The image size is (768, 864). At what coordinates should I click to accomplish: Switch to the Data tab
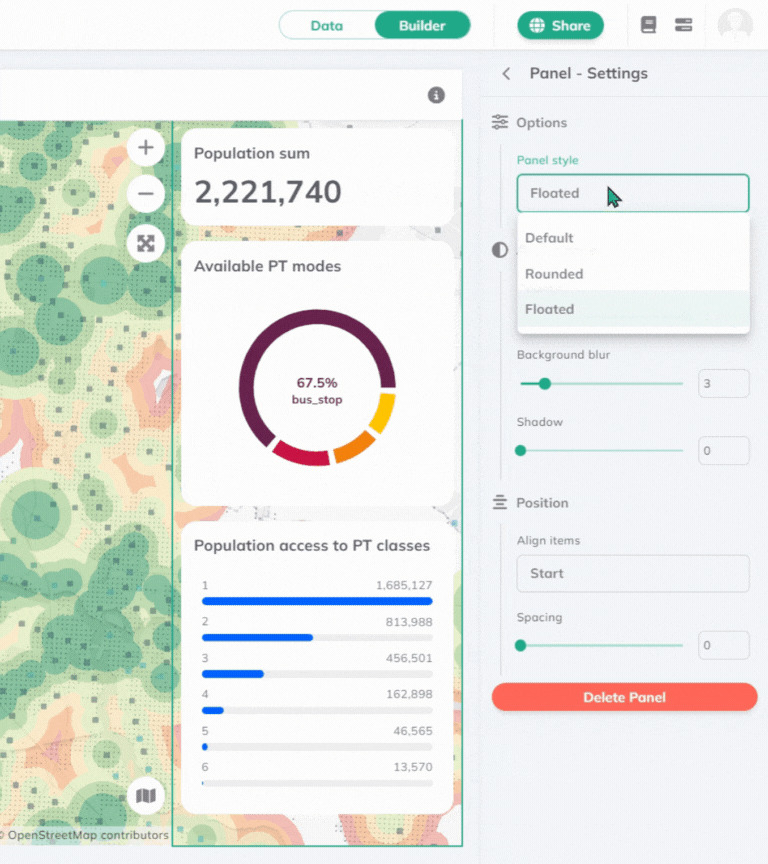(x=327, y=25)
